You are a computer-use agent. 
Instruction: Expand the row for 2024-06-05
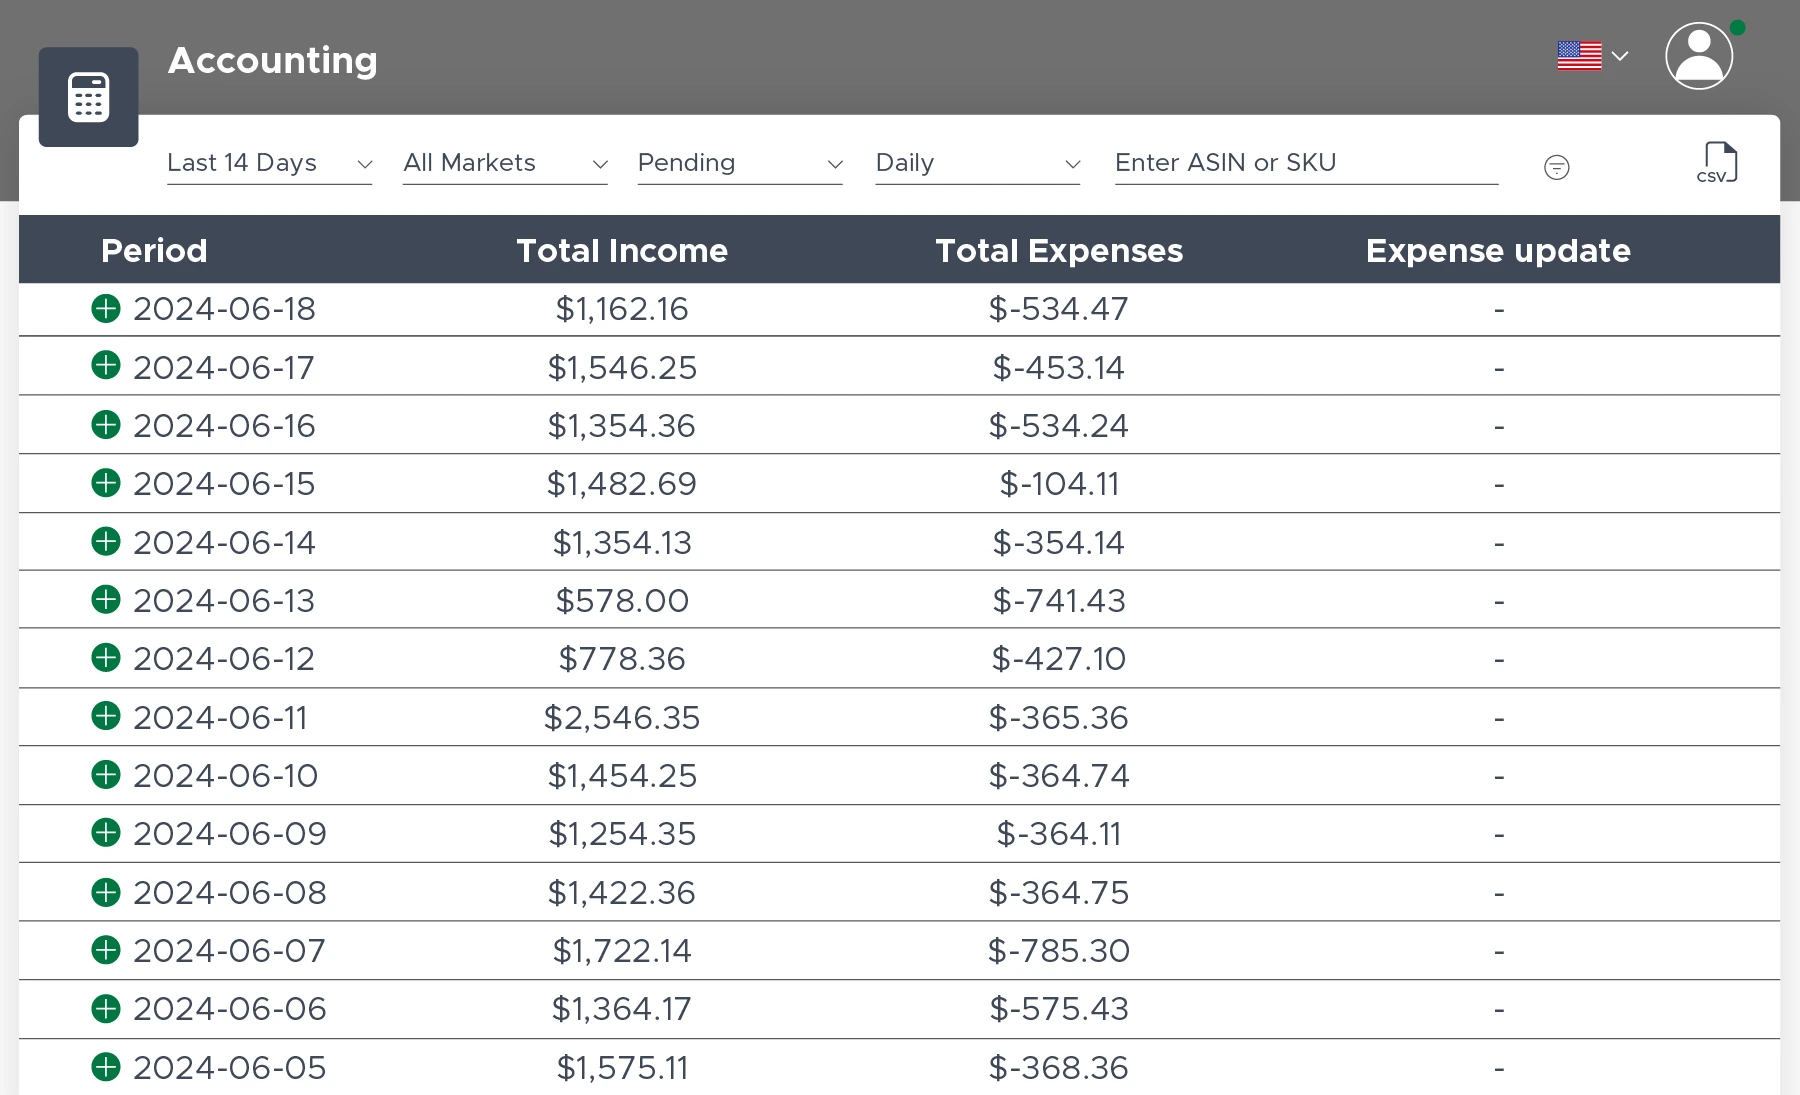(x=106, y=1066)
